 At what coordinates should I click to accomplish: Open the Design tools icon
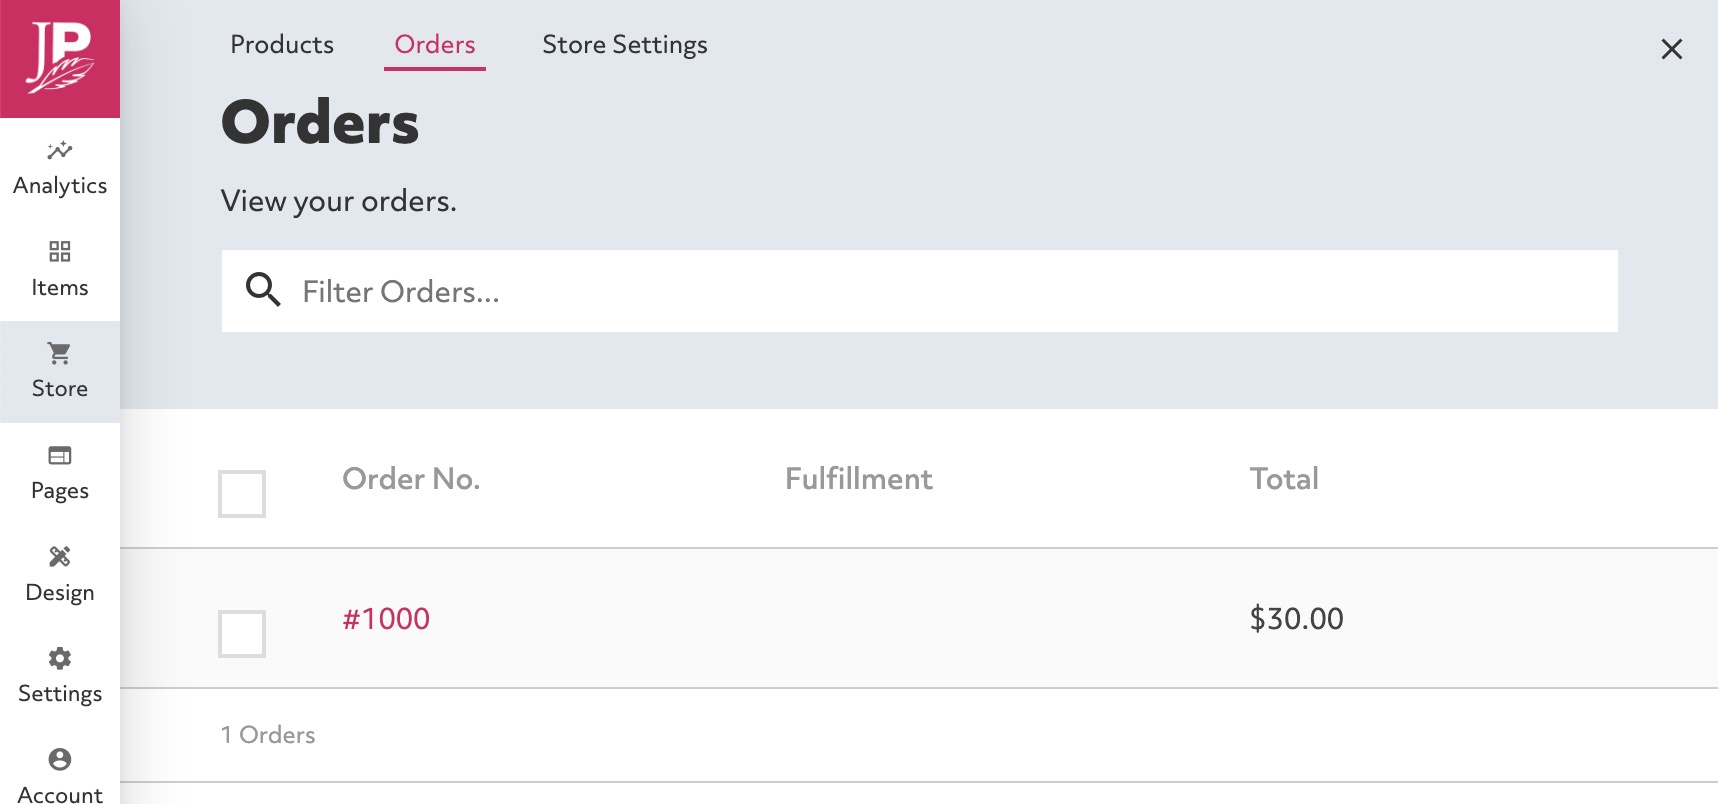click(60, 556)
